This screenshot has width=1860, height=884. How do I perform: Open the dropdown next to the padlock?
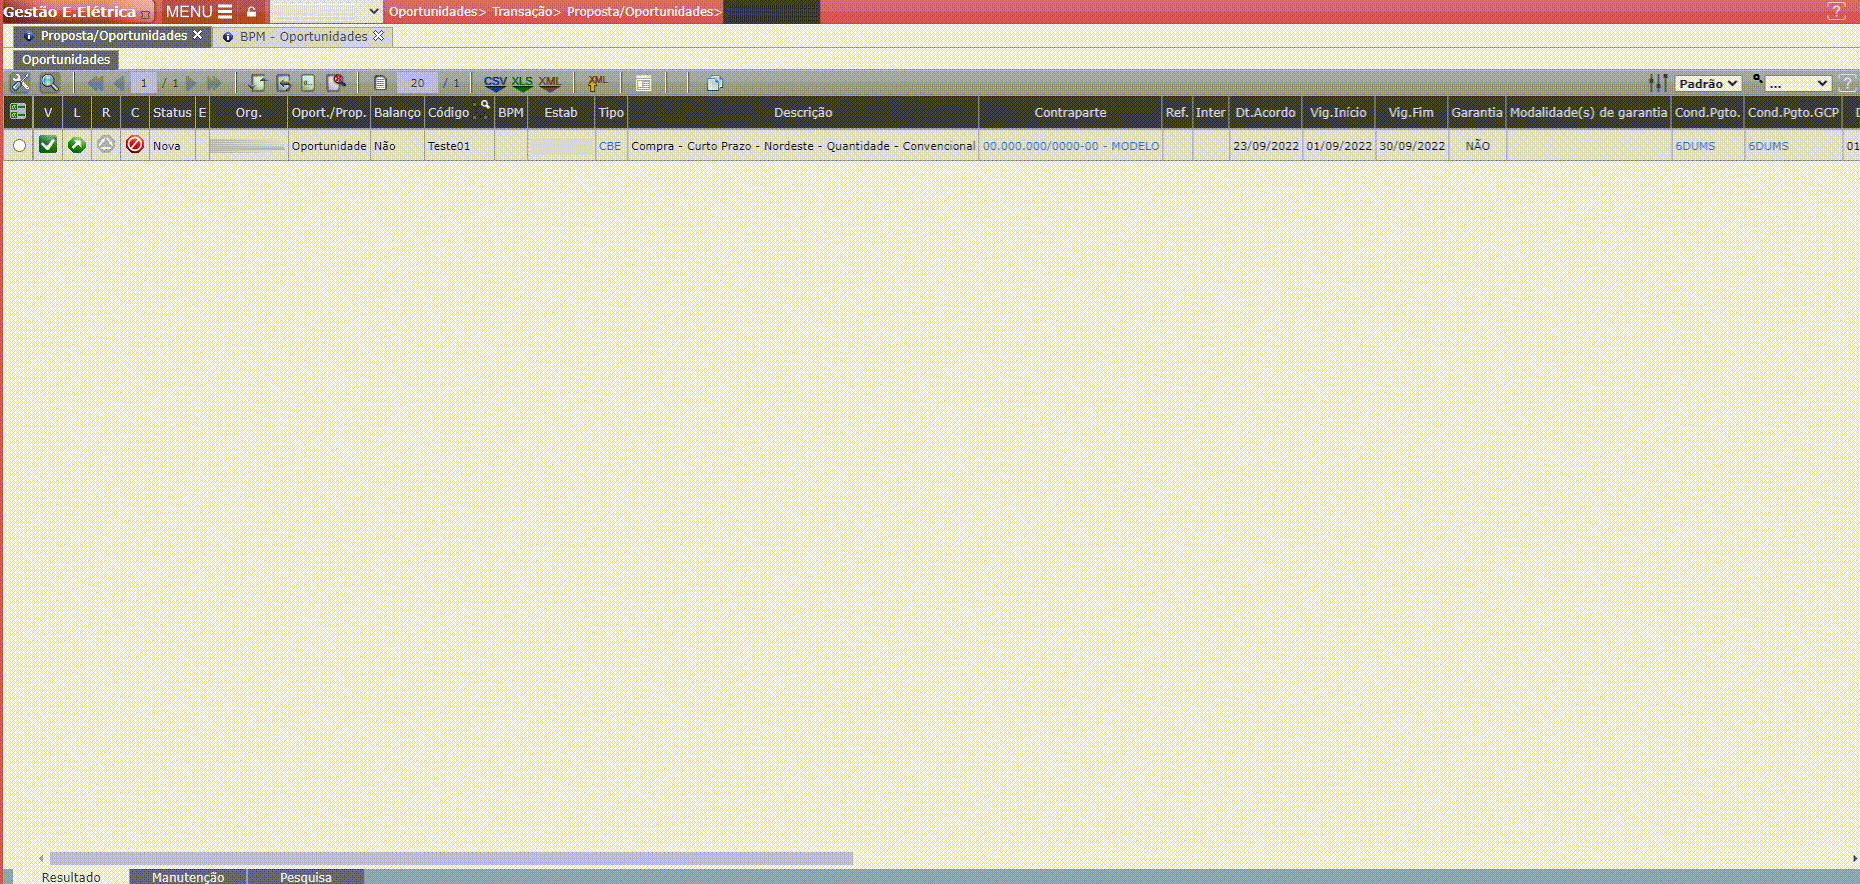326,12
